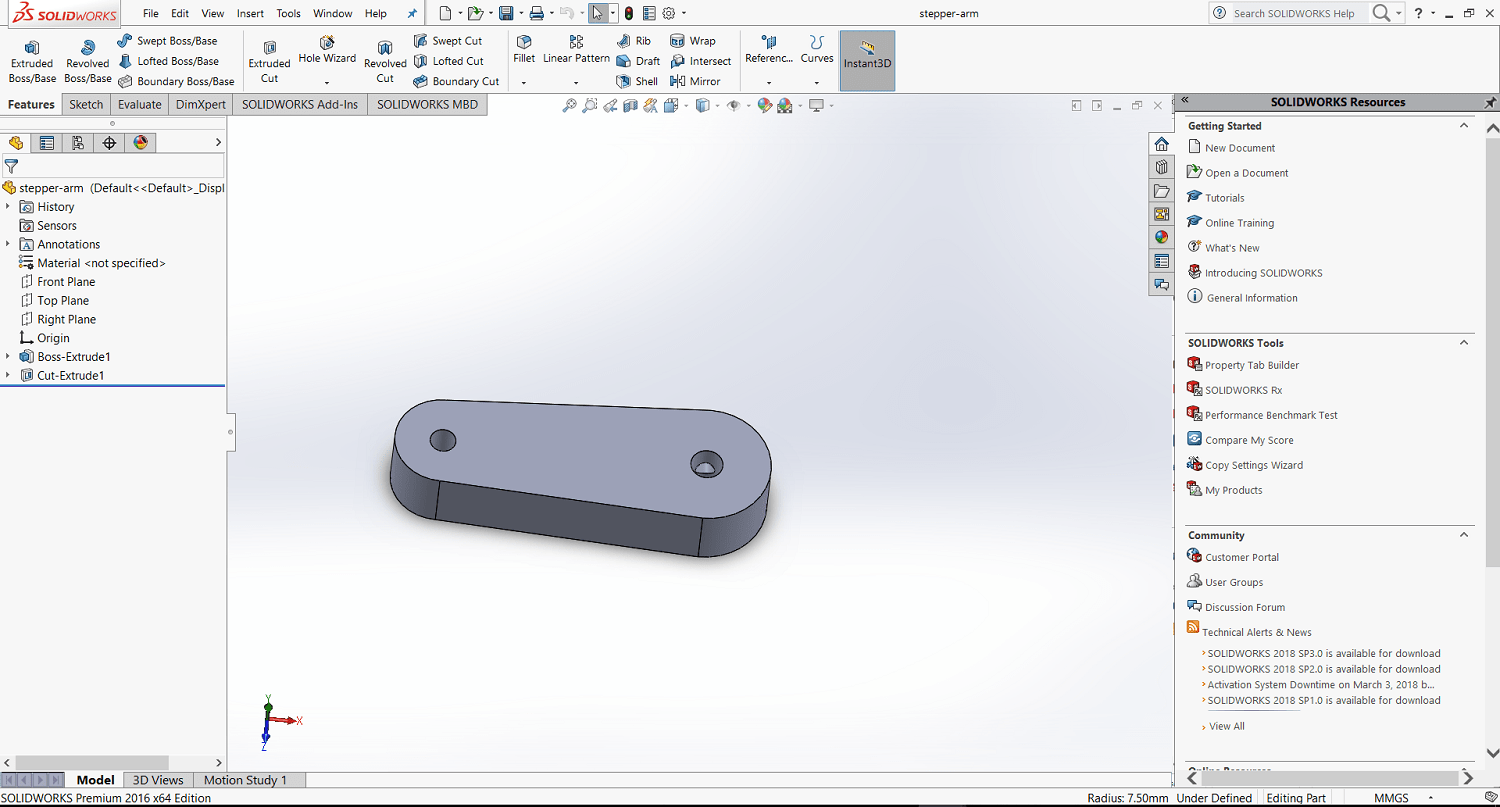The width and height of the screenshot is (1500, 807).
Task: Expand the Annotations folder
Action: pos(8,244)
